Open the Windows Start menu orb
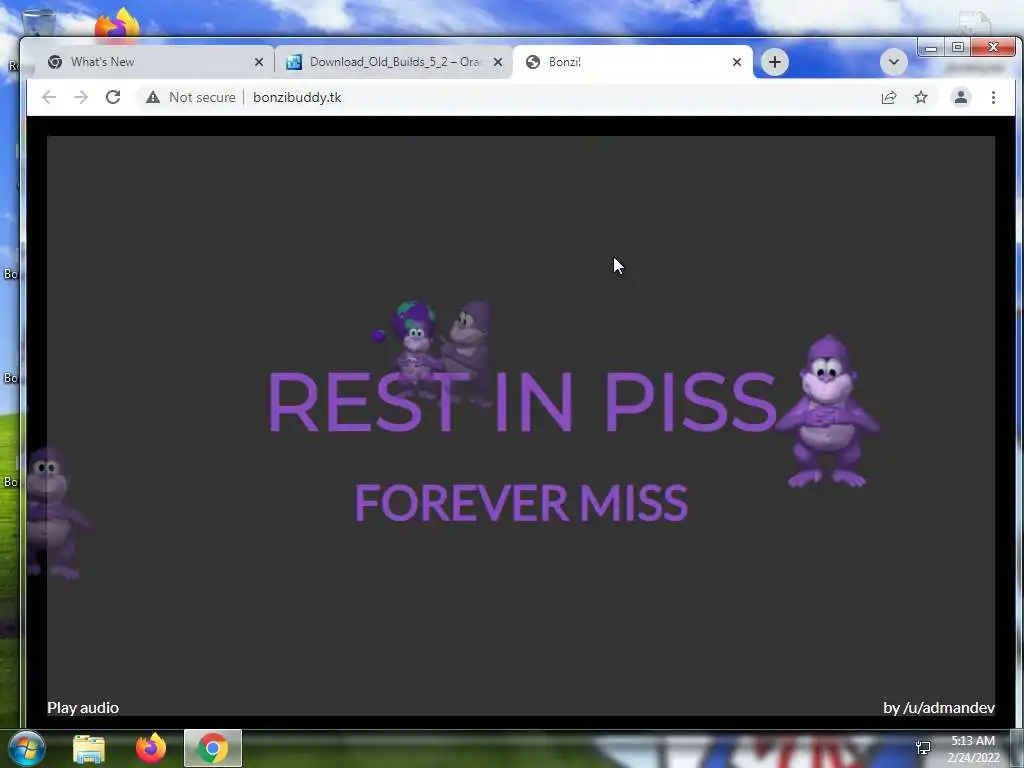The width and height of the screenshot is (1024, 768). click(x=26, y=748)
